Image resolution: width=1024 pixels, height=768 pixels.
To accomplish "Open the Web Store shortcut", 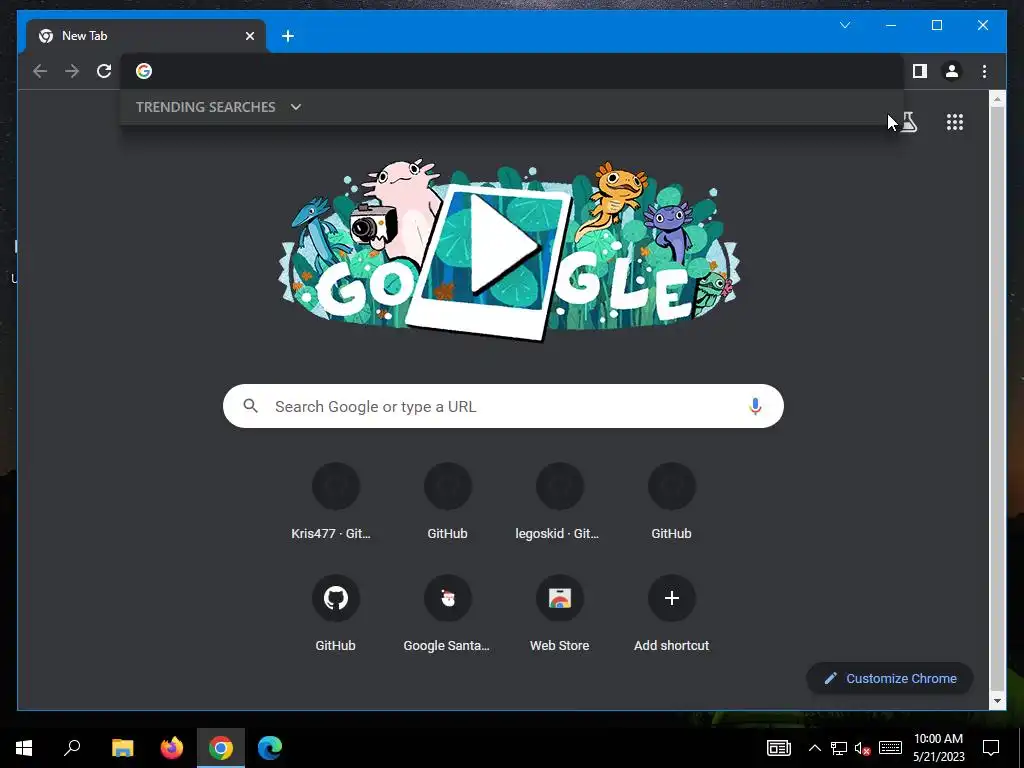I will [559, 613].
